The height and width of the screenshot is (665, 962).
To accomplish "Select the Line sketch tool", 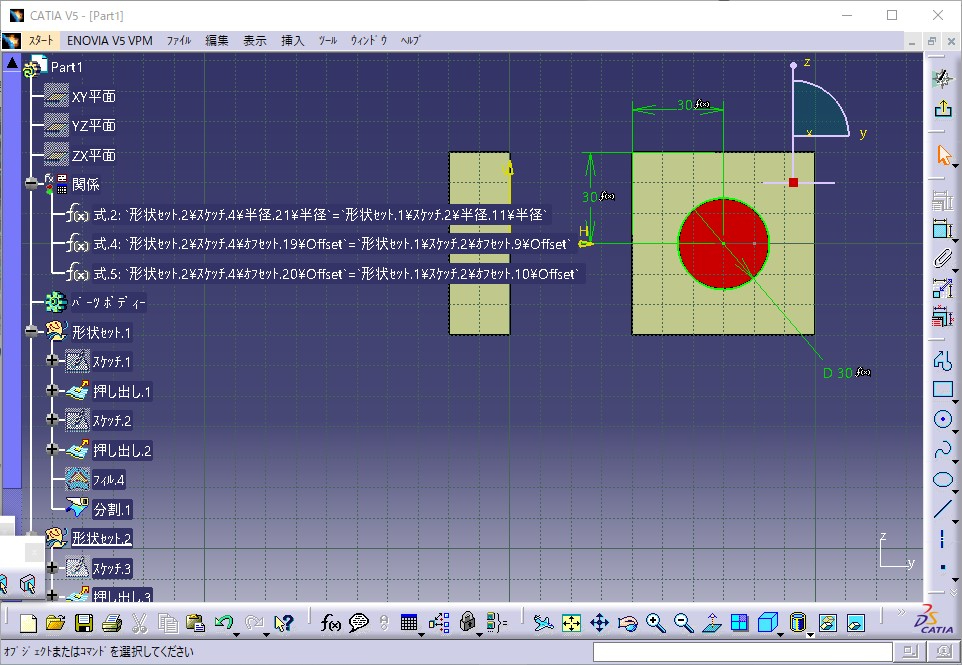I will pos(942,509).
